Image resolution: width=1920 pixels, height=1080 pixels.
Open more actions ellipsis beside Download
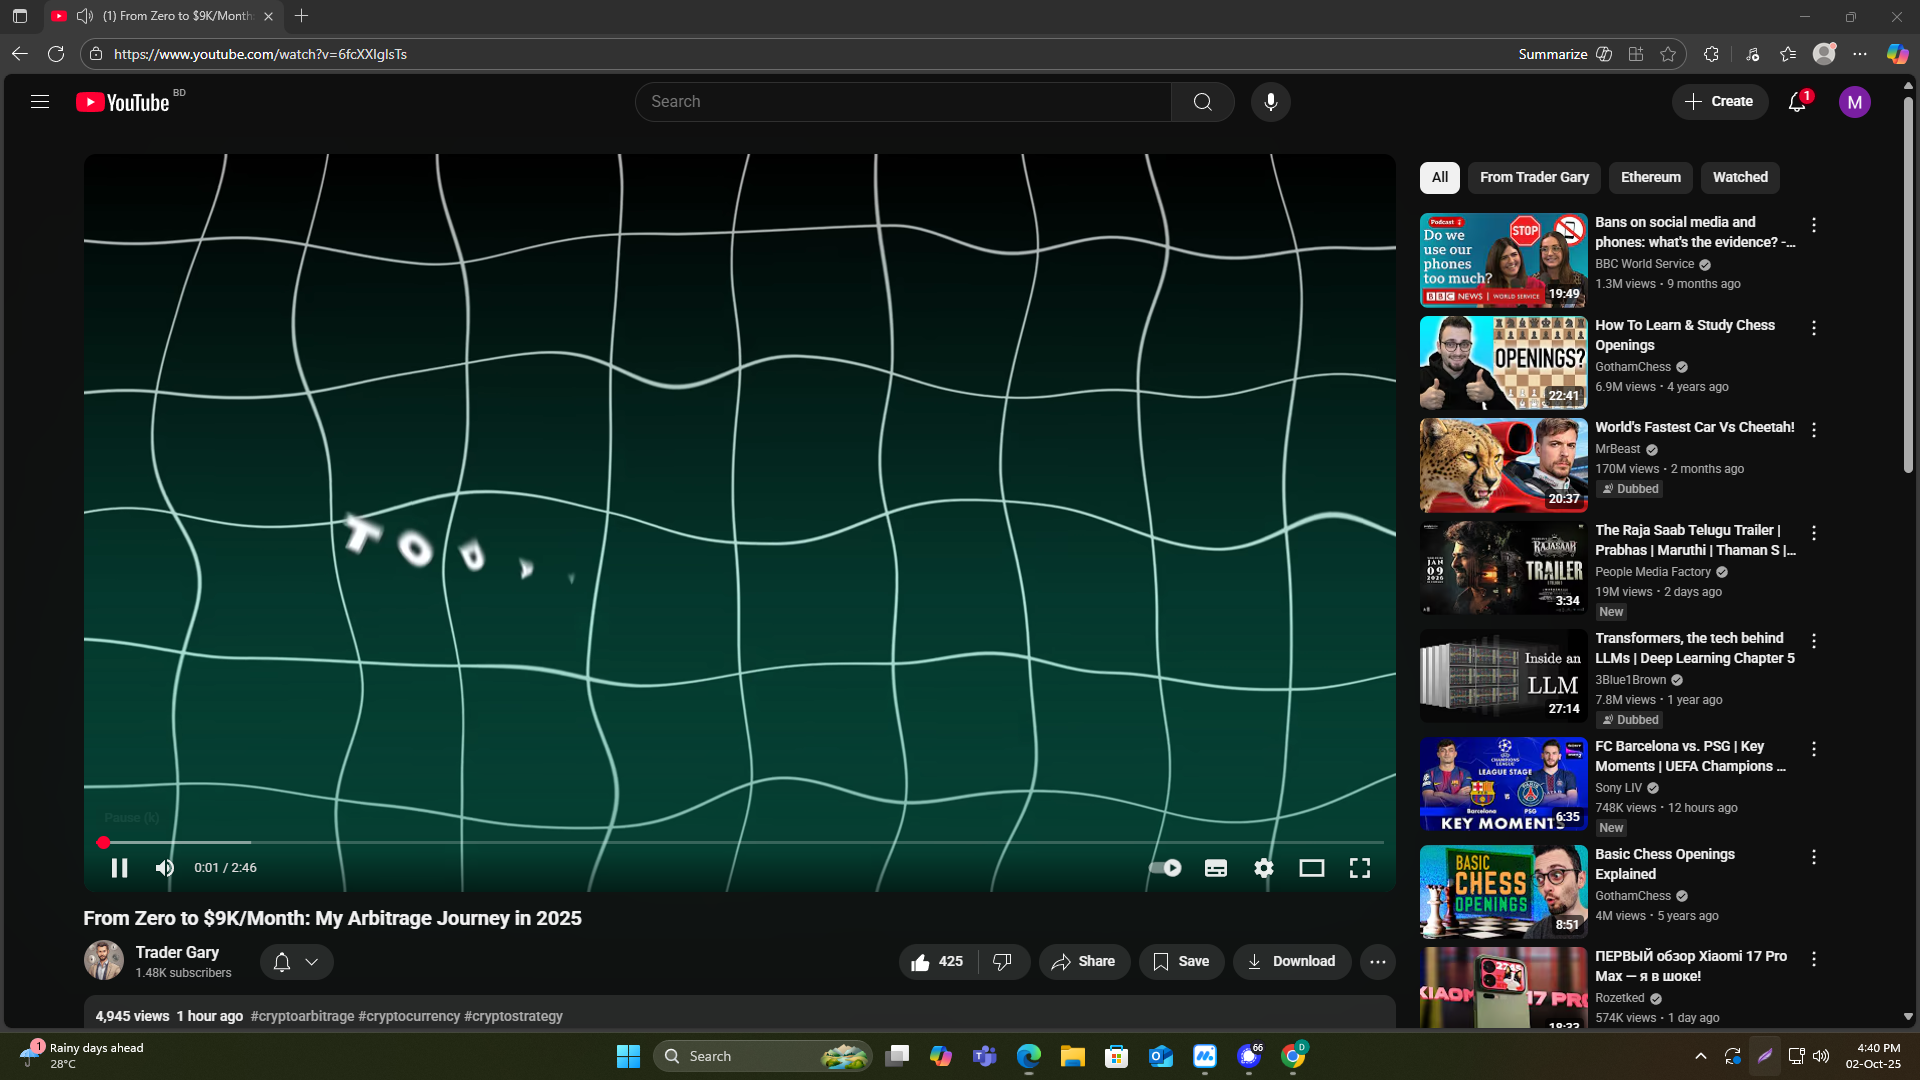click(x=1377, y=961)
